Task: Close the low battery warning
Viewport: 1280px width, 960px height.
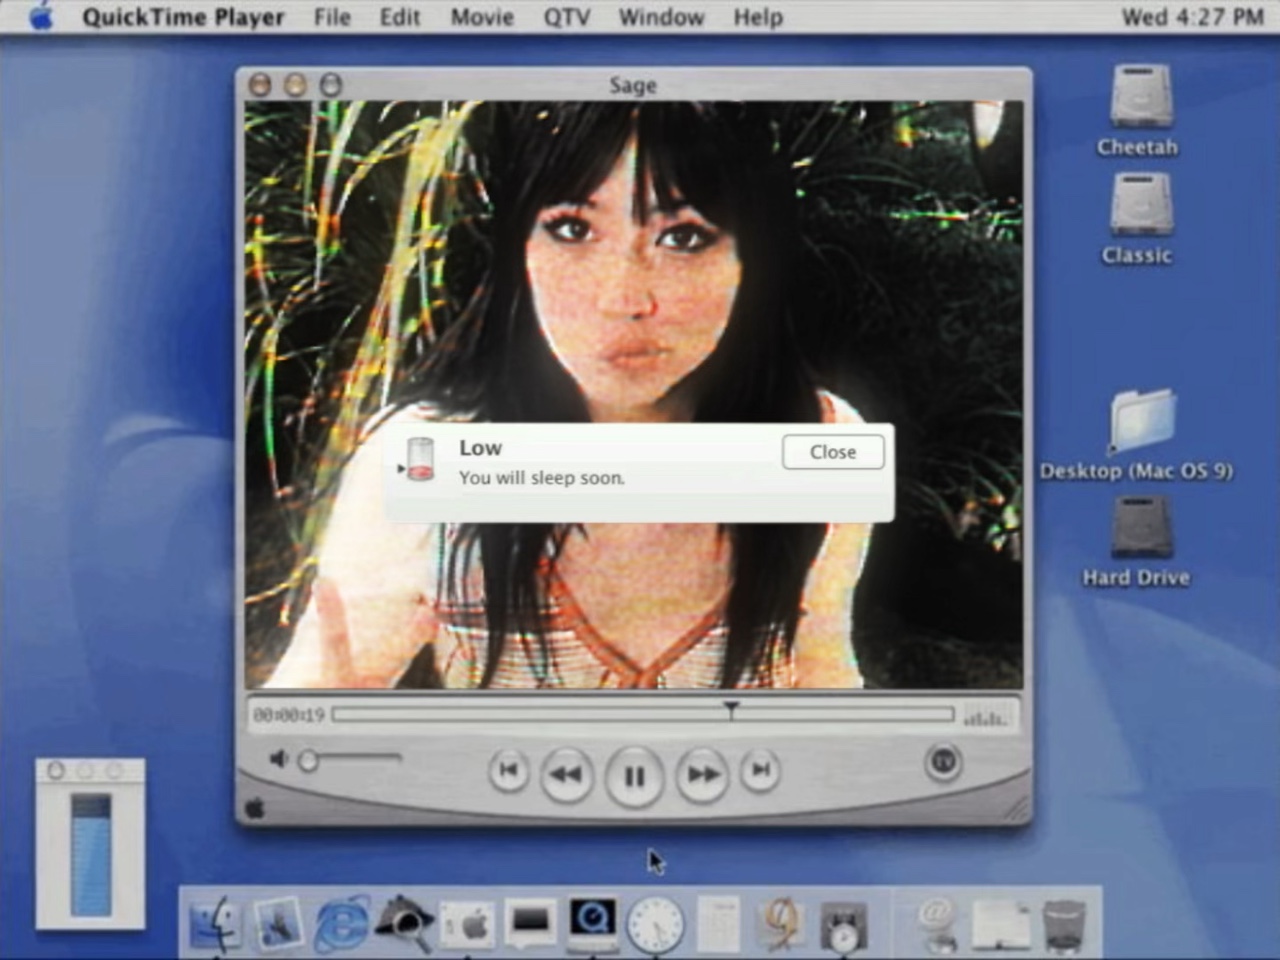Action: [832, 452]
